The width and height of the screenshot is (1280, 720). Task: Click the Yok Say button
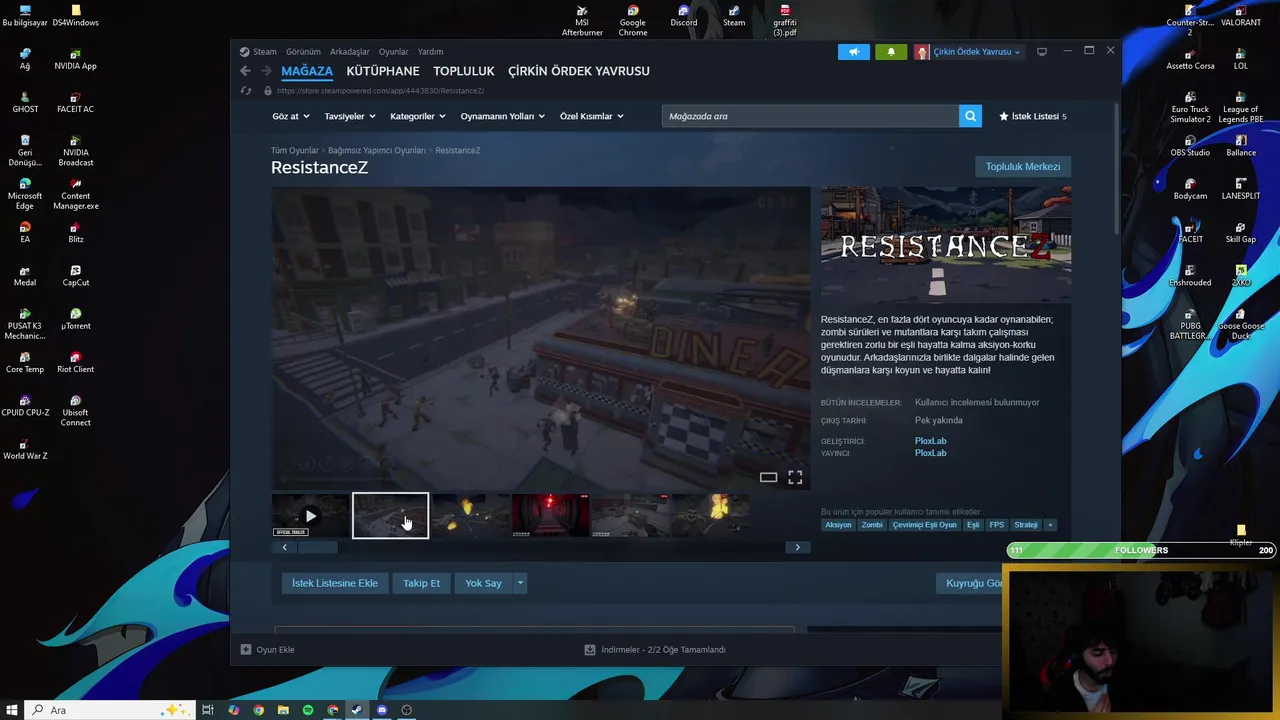point(483,583)
